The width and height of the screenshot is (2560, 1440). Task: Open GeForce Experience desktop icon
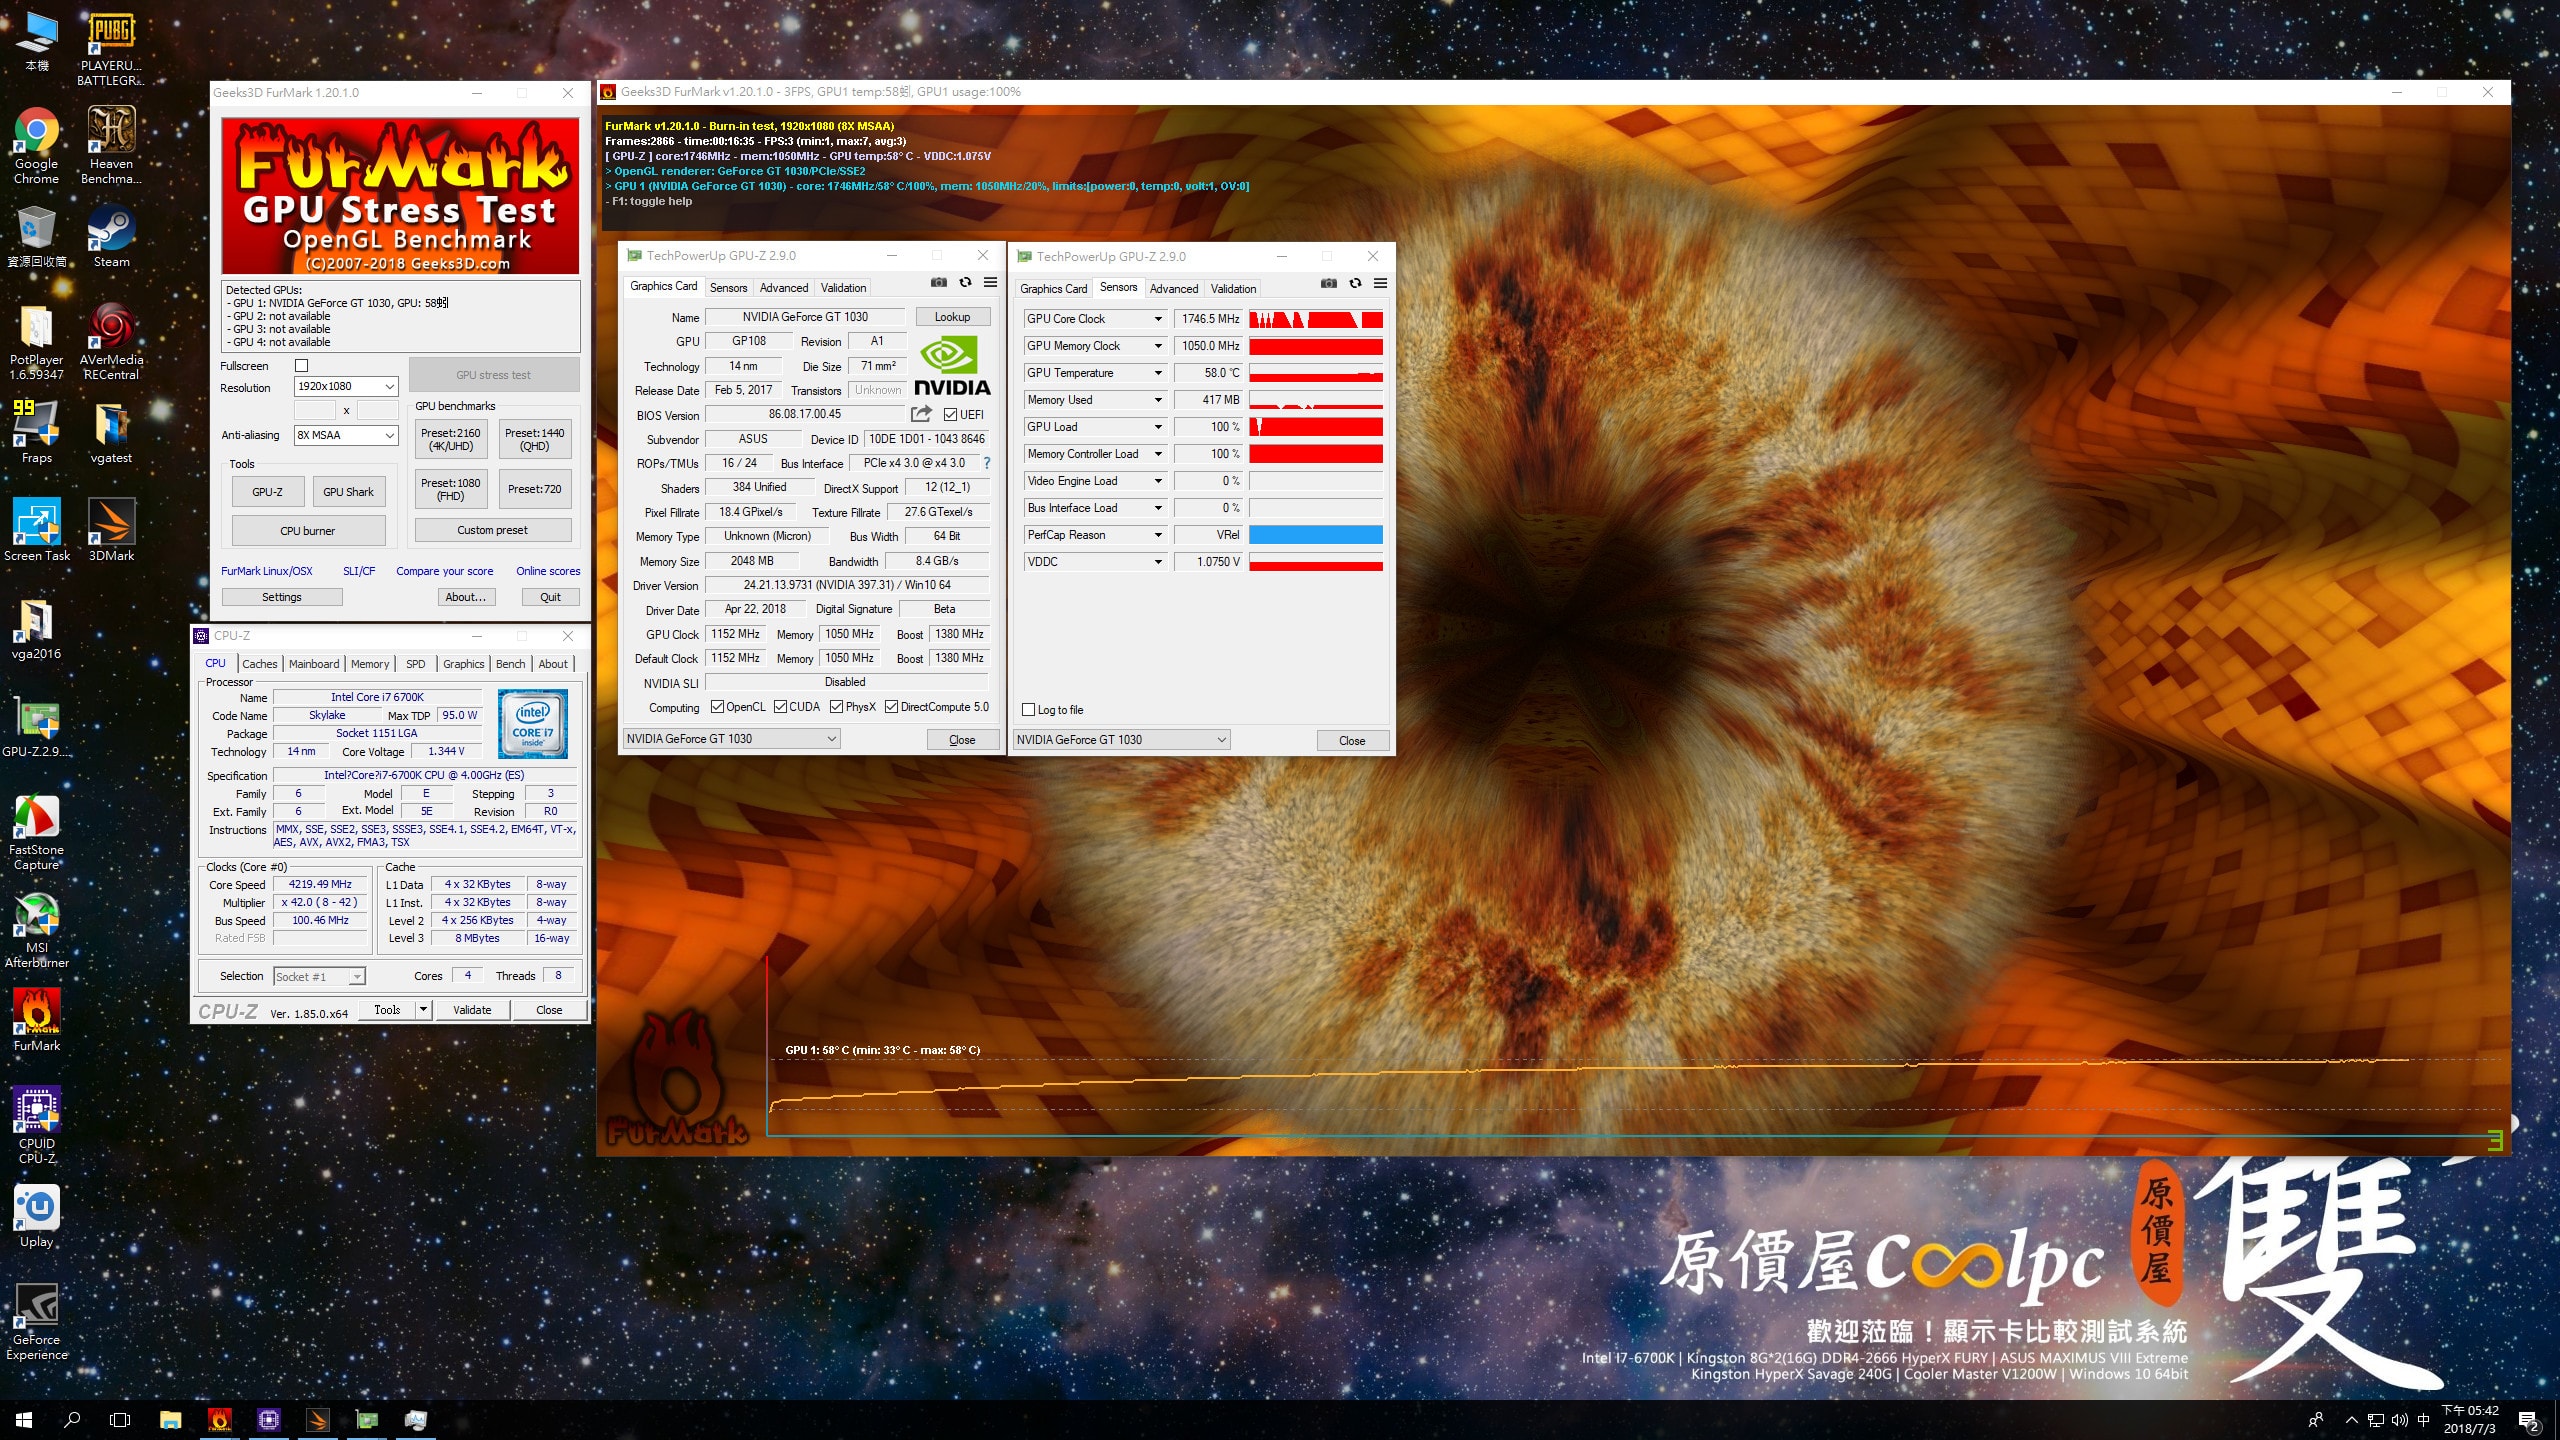pyautogui.click(x=36, y=1322)
